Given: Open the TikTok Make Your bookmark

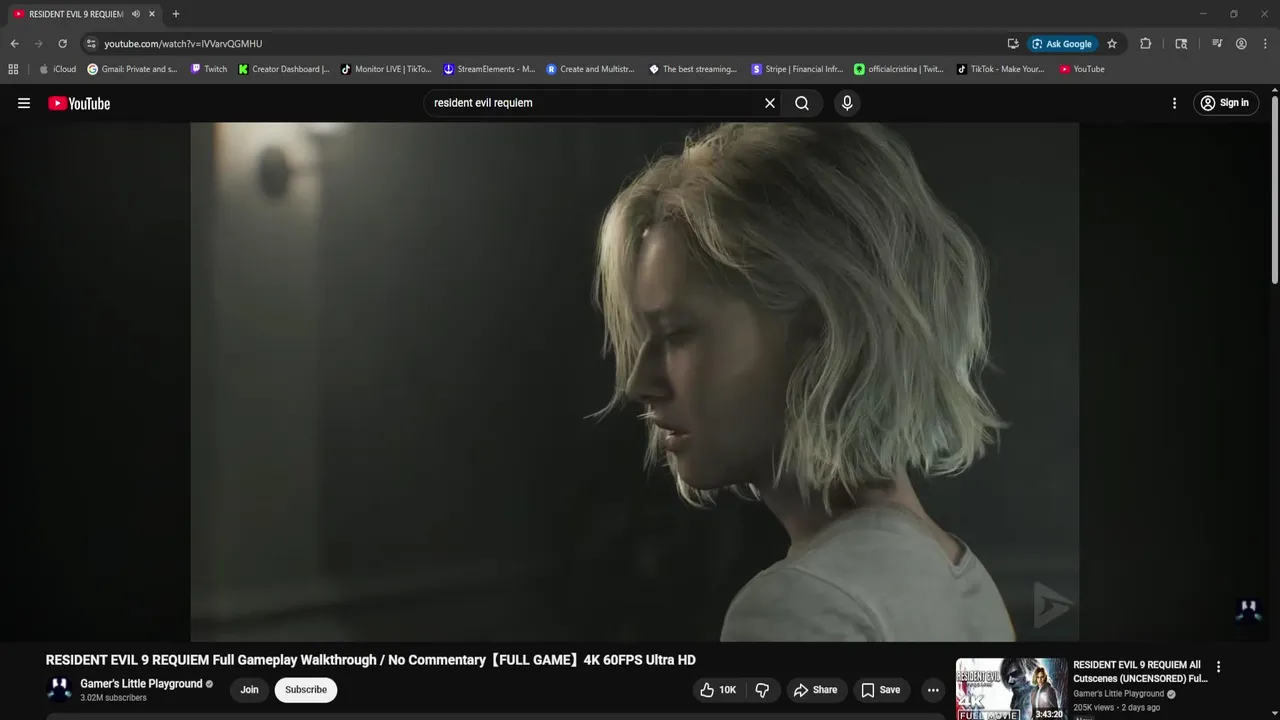Looking at the screenshot, I should point(1000,69).
